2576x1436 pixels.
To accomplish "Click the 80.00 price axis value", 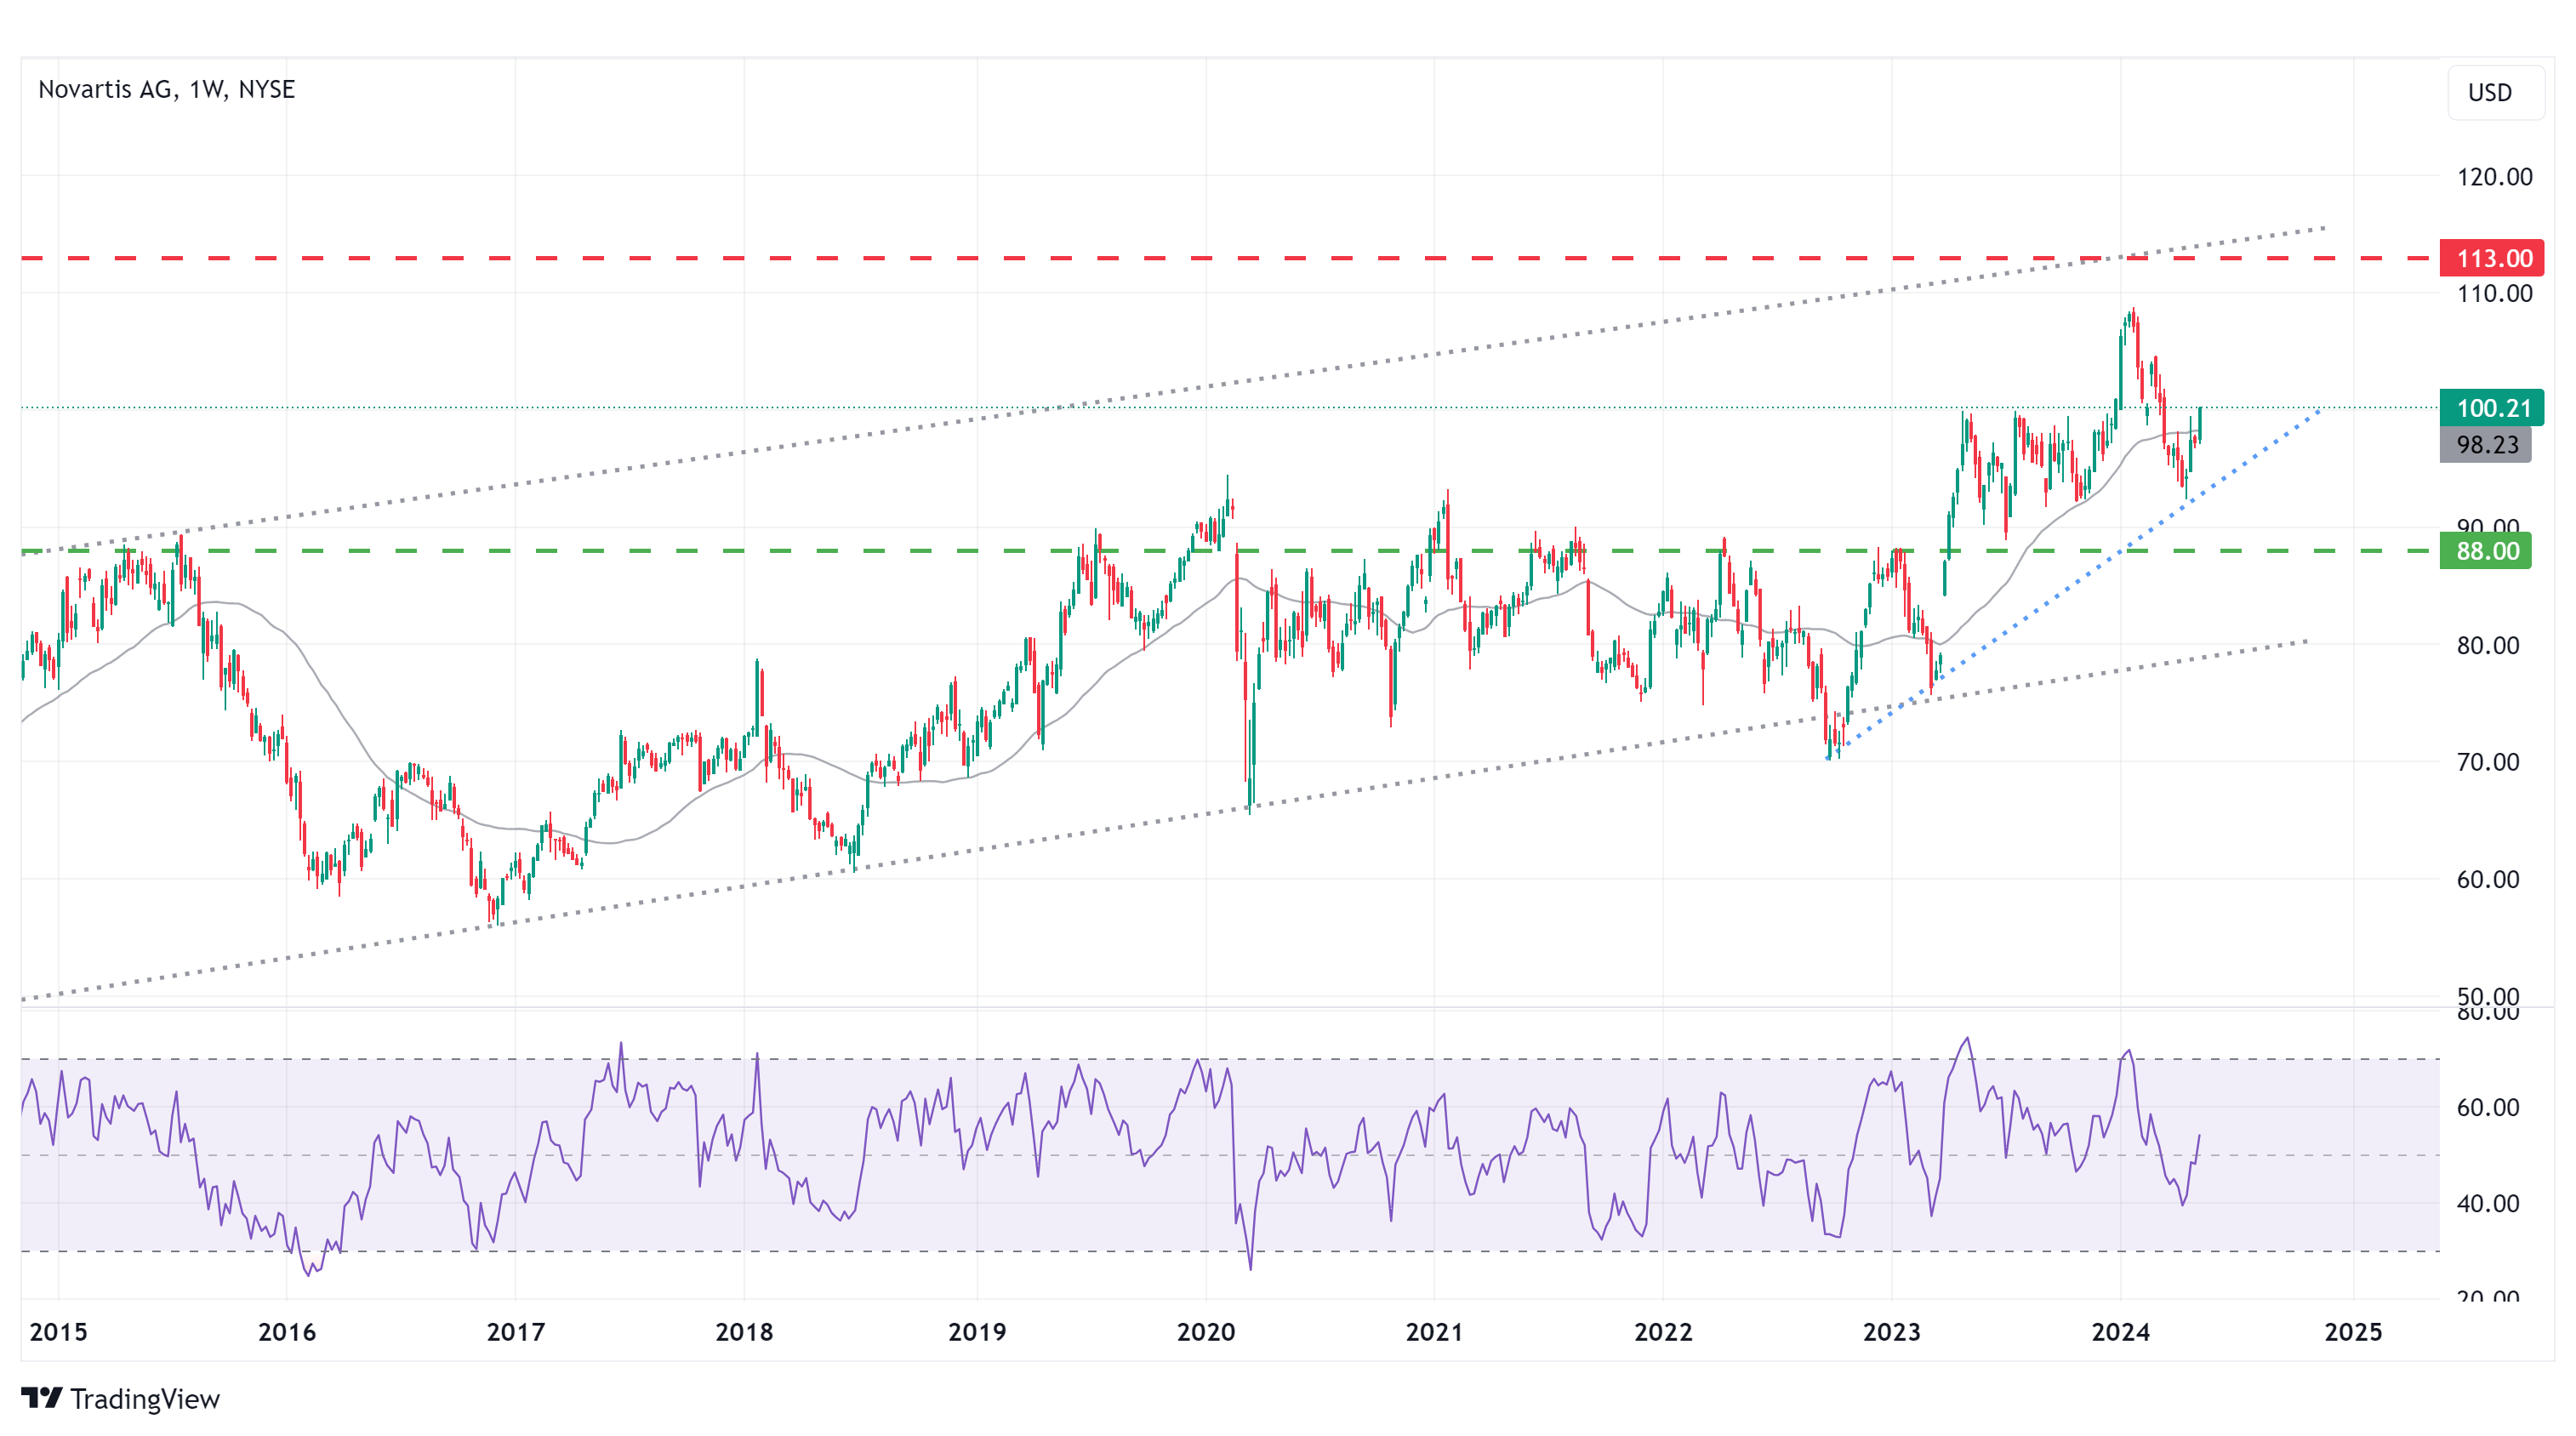I will [x=2487, y=645].
